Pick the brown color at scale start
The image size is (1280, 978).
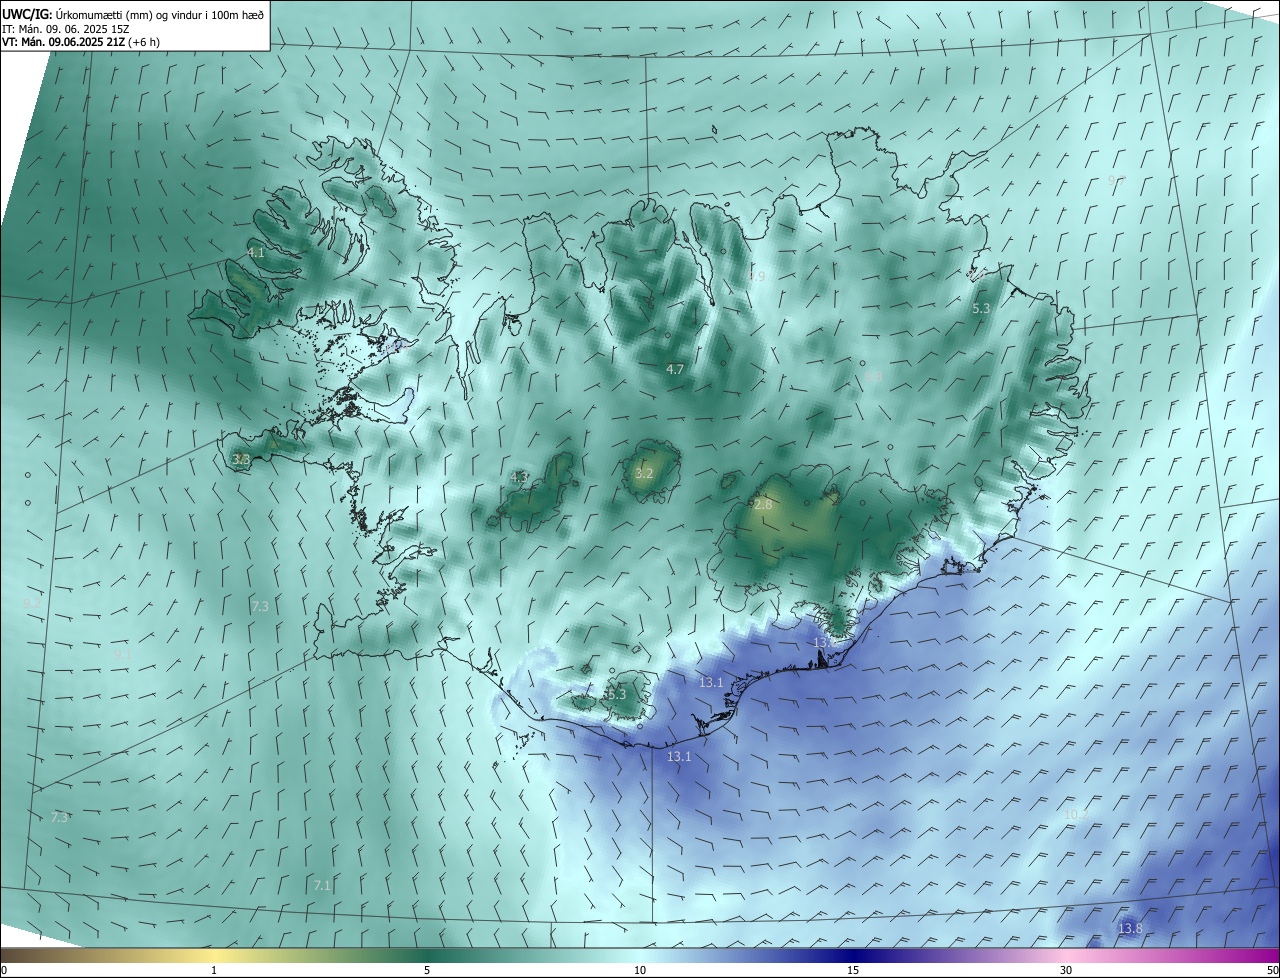point(6,955)
